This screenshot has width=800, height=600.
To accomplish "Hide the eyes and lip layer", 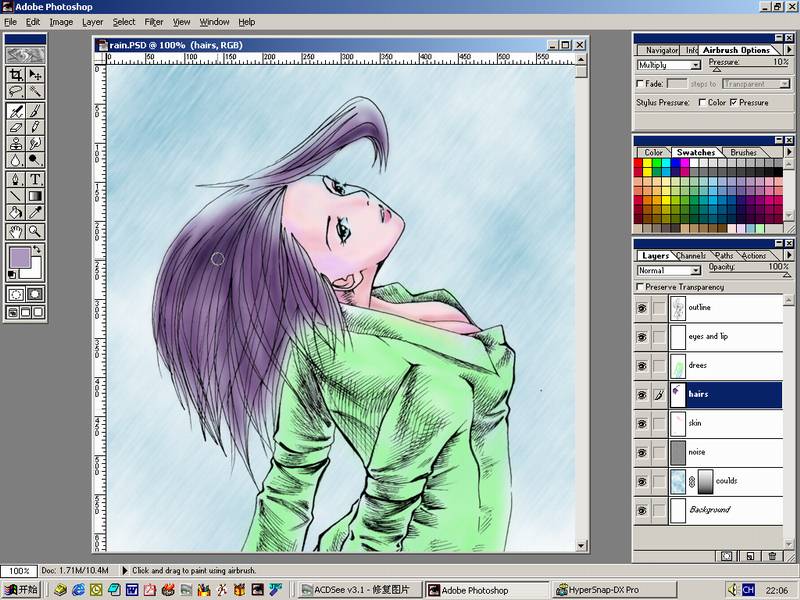I will pos(642,337).
